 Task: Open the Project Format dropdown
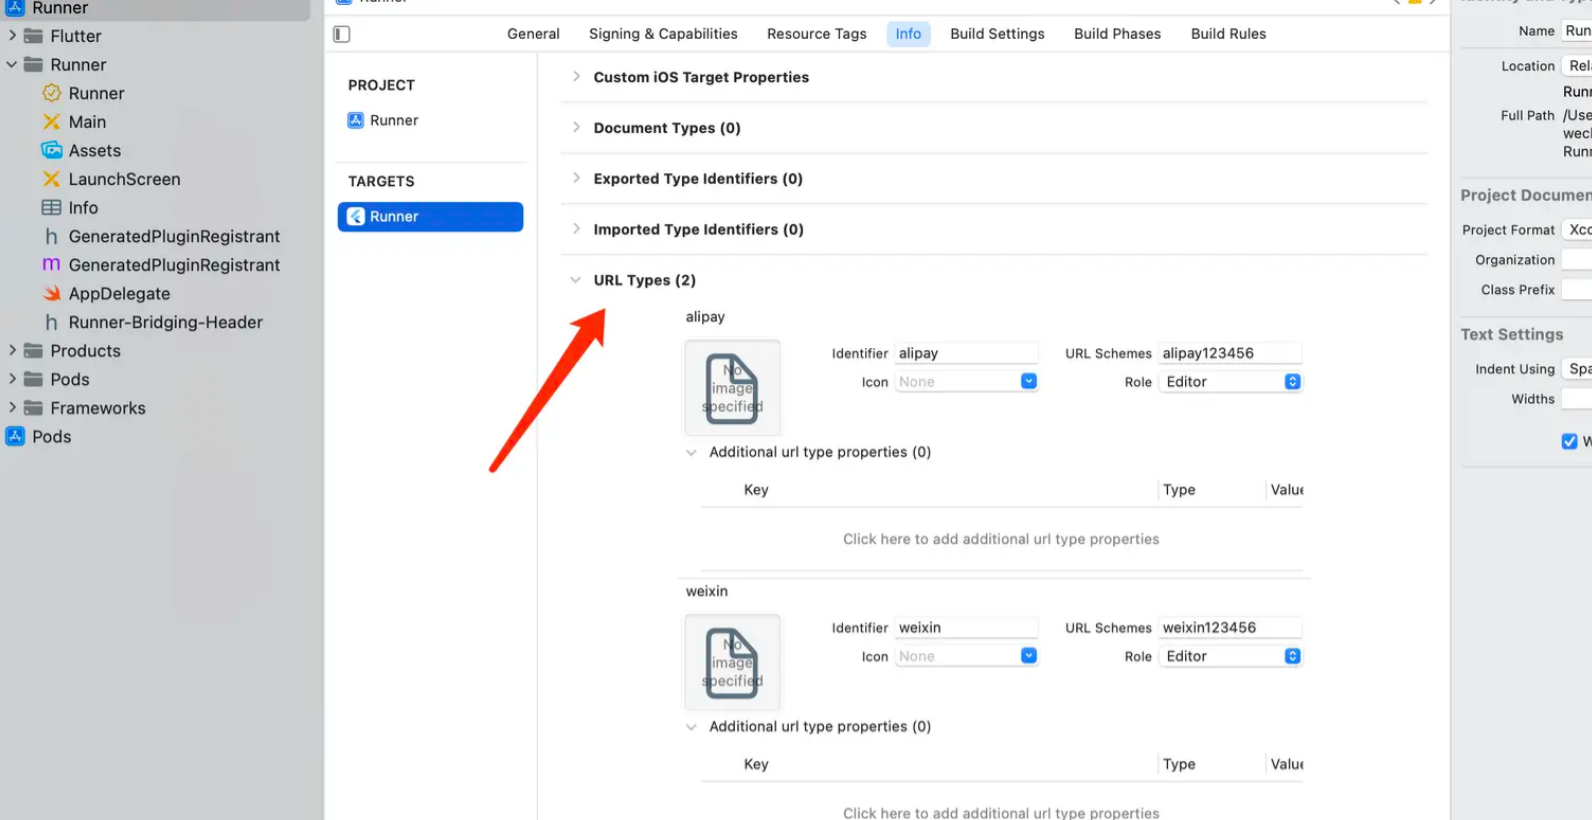1577,230
